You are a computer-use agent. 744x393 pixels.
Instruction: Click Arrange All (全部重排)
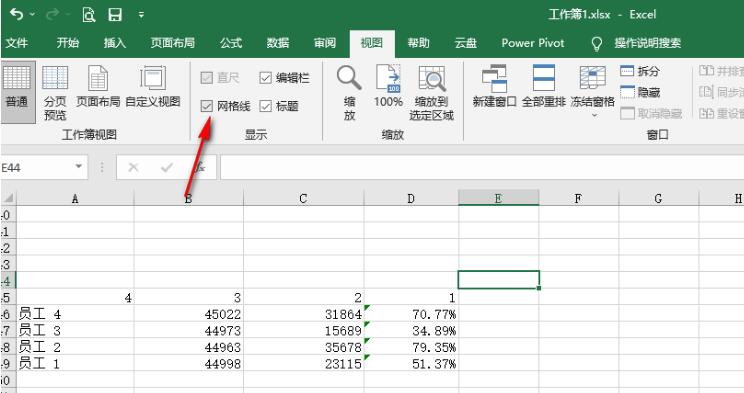[544, 86]
